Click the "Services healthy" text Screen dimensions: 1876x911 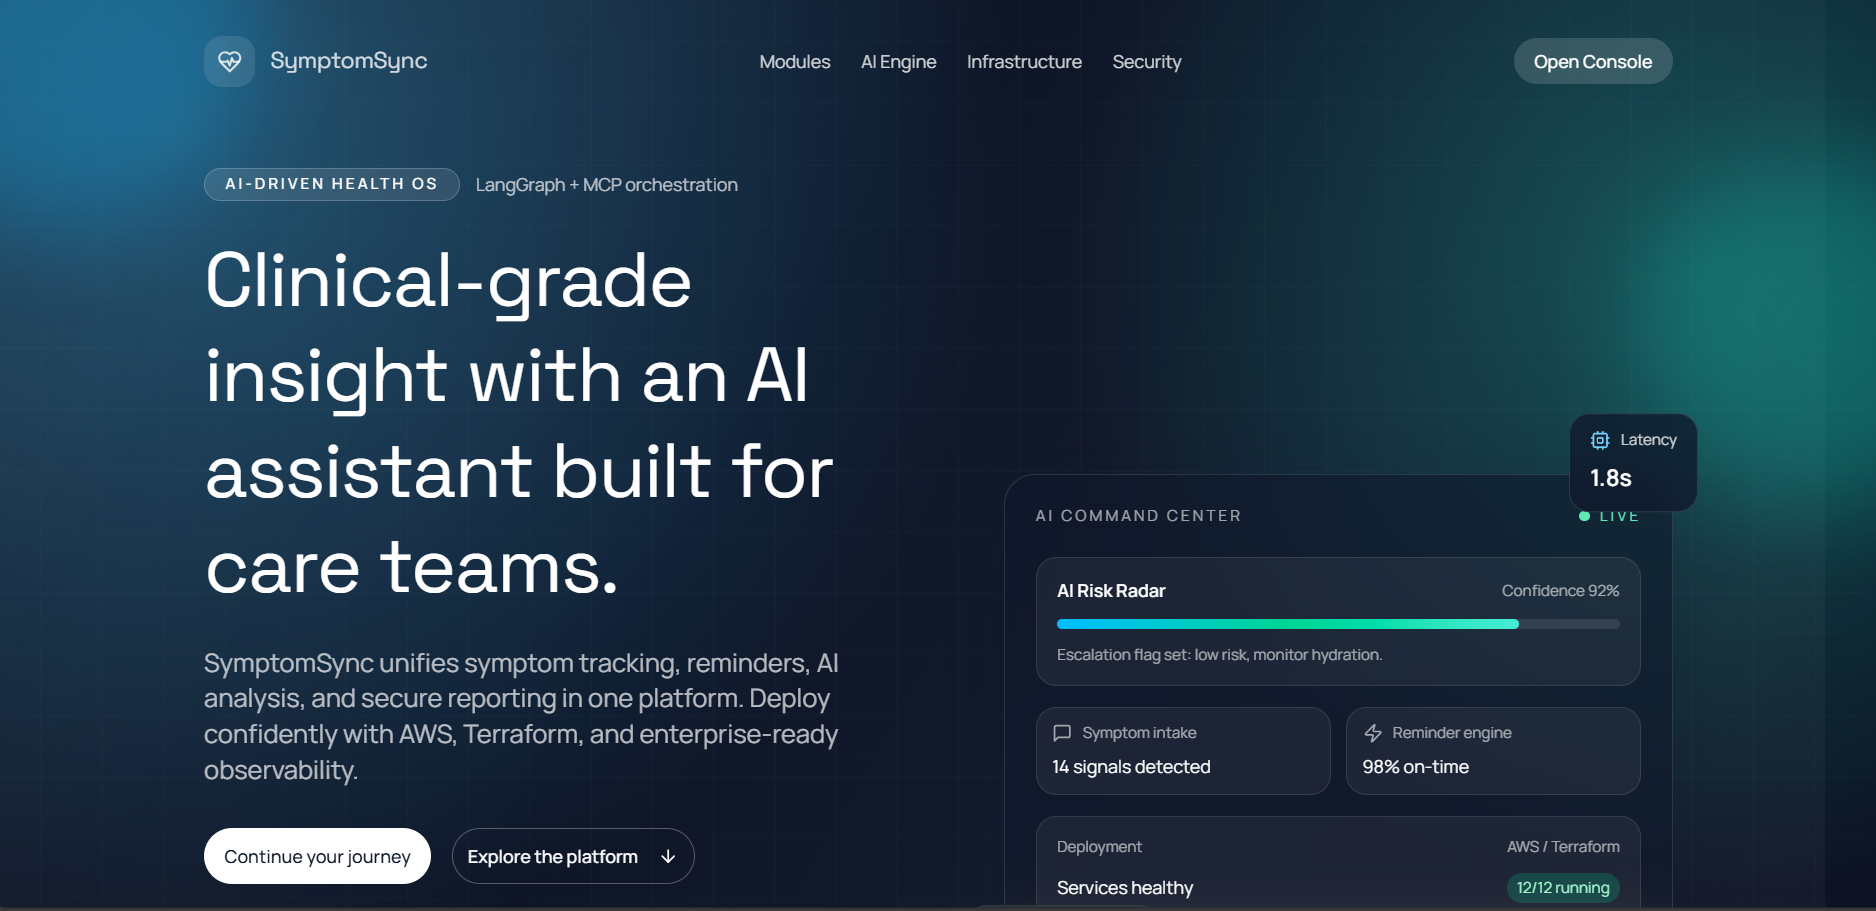1125,888
